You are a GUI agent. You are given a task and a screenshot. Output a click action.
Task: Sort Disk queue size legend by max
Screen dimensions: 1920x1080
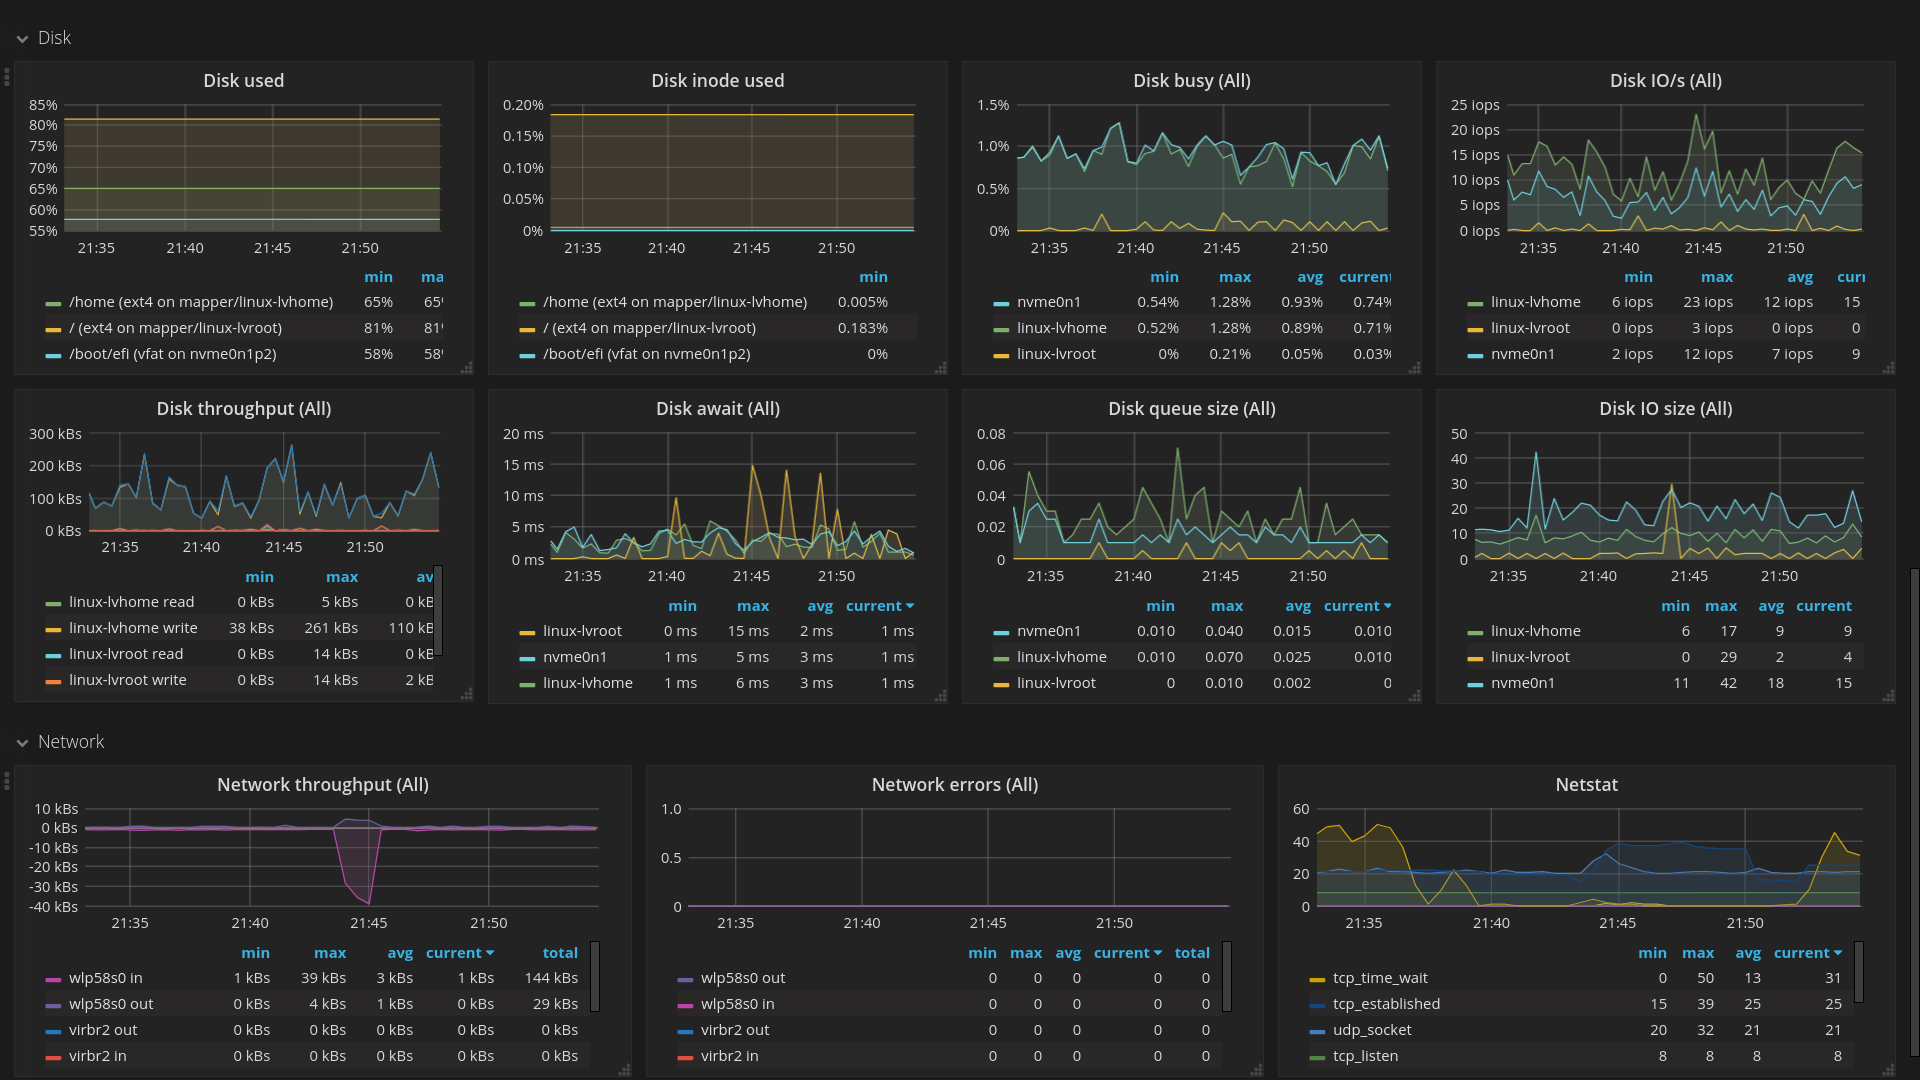coord(1226,606)
